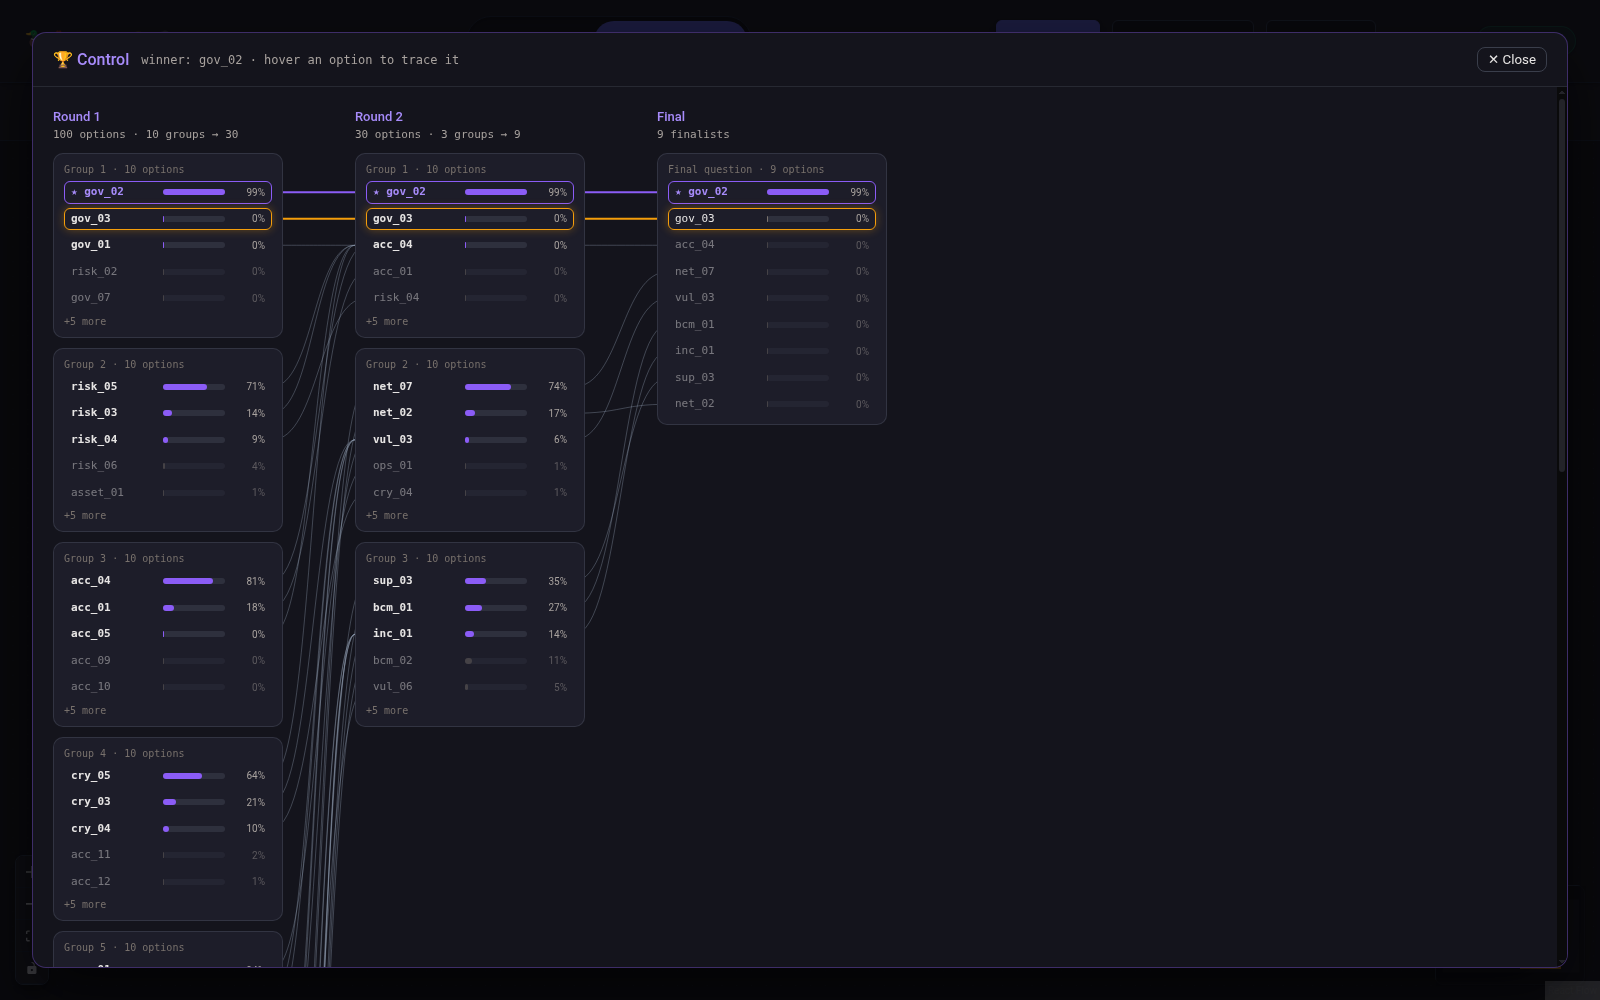
Task: Click the acc_05 option row
Action: pos(168,634)
